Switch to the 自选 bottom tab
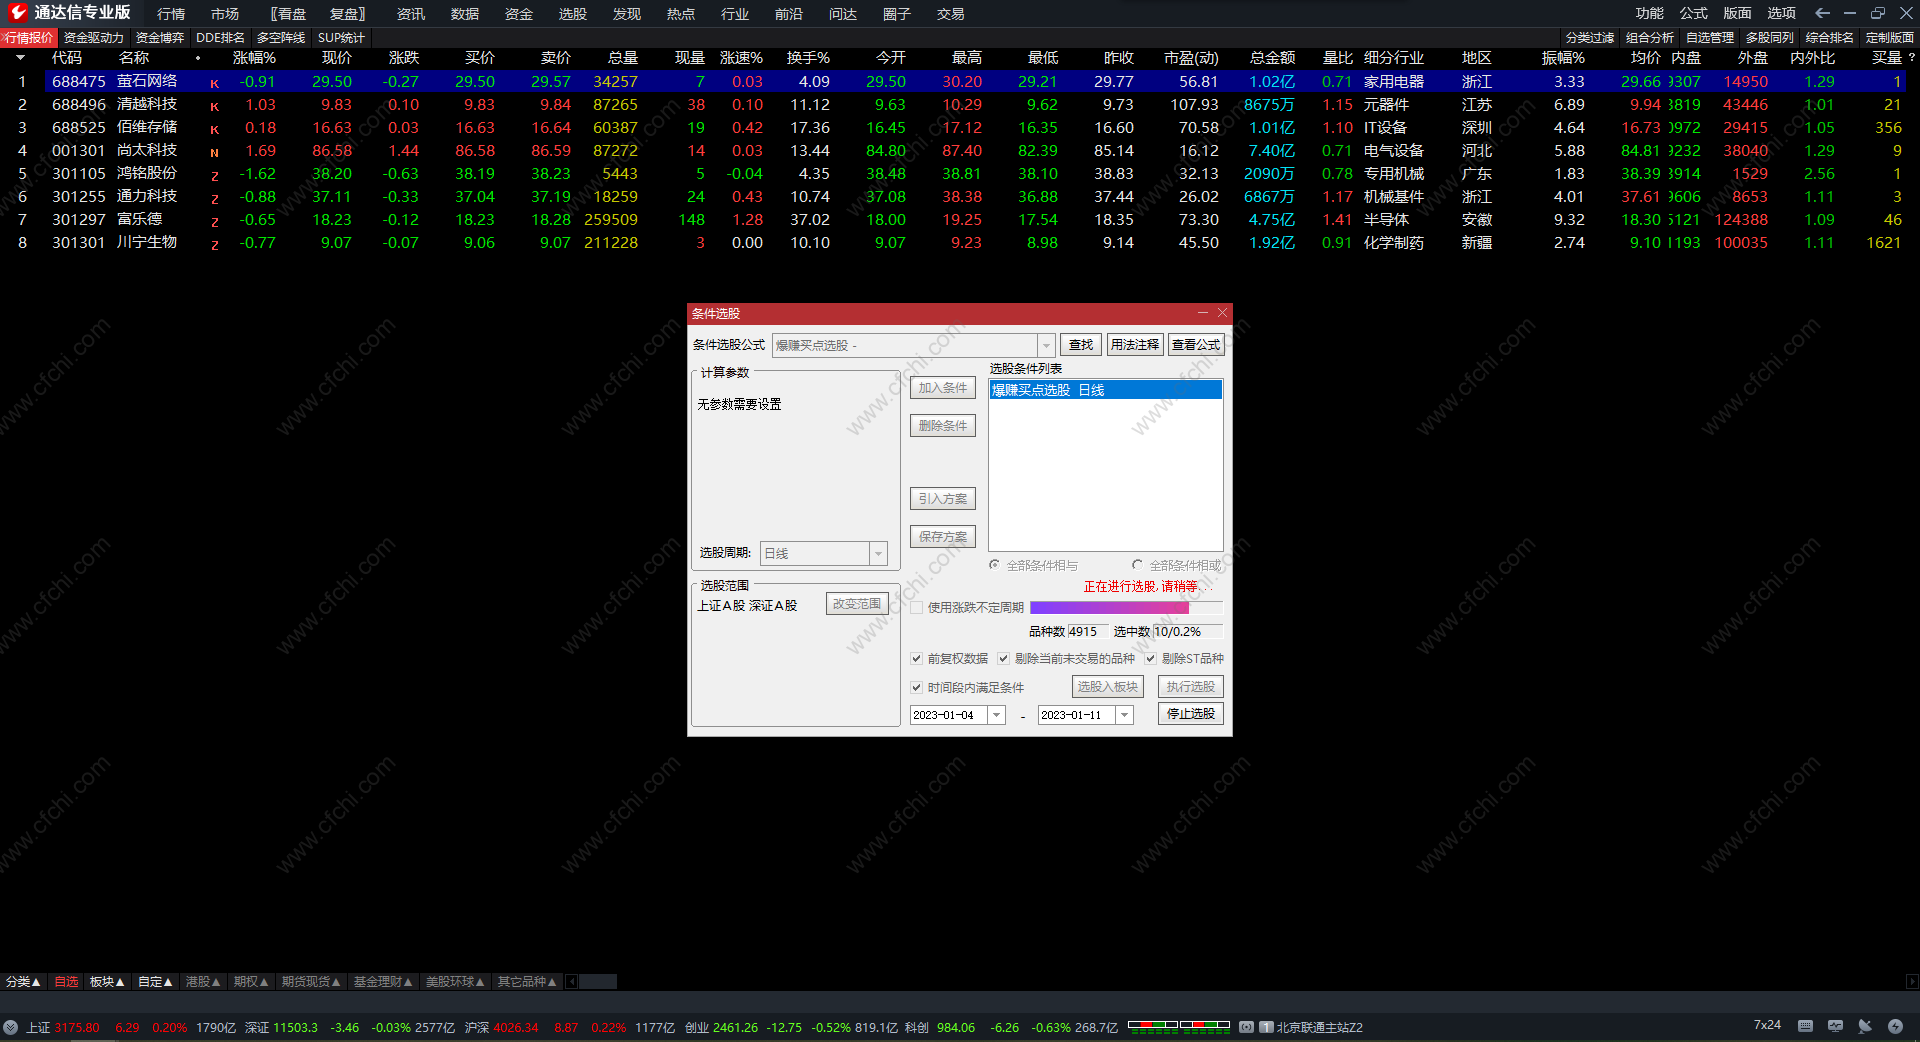The height and width of the screenshot is (1042, 1920). 66,982
